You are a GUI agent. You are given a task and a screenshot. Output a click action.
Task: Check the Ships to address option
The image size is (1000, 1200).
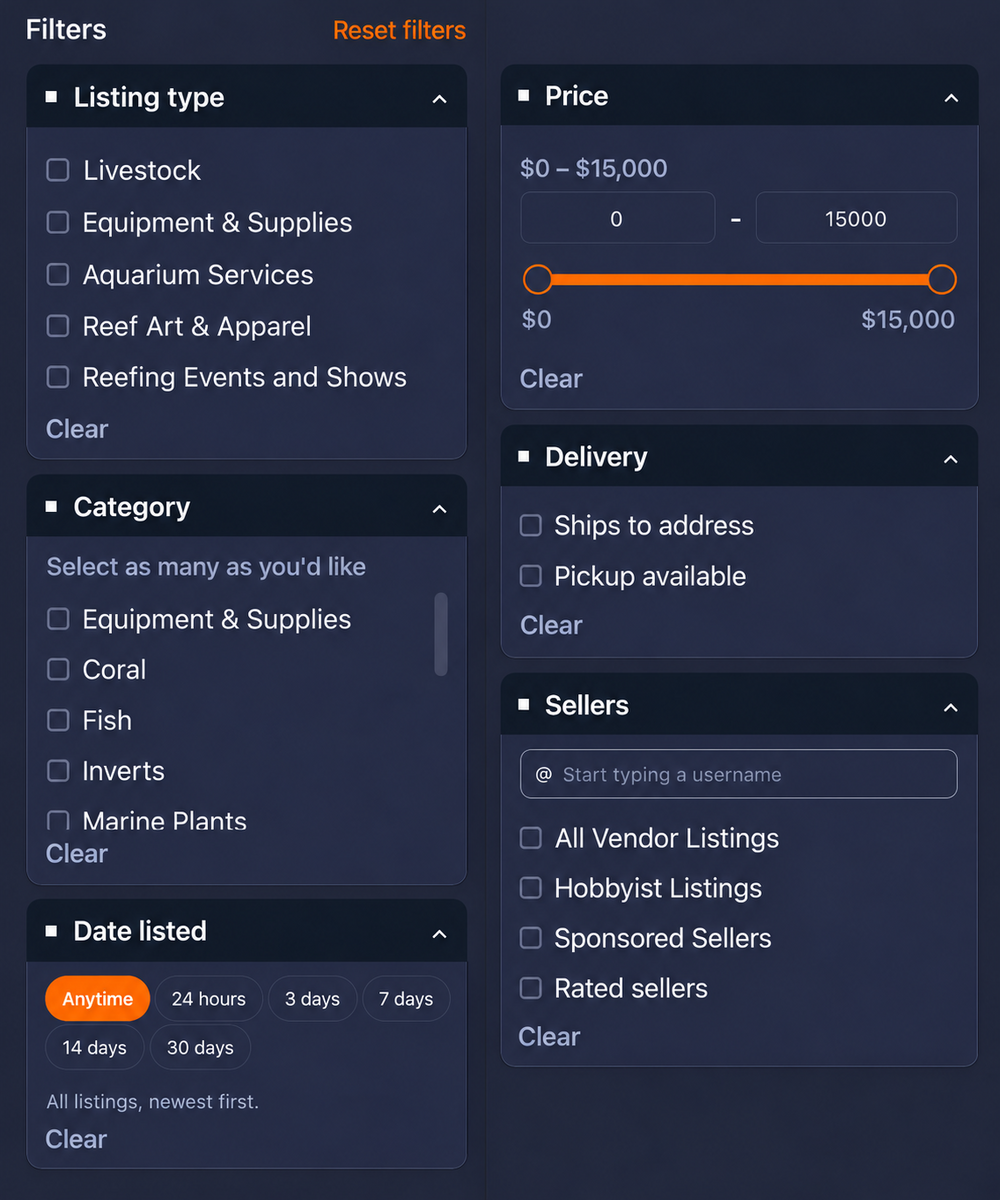[531, 525]
